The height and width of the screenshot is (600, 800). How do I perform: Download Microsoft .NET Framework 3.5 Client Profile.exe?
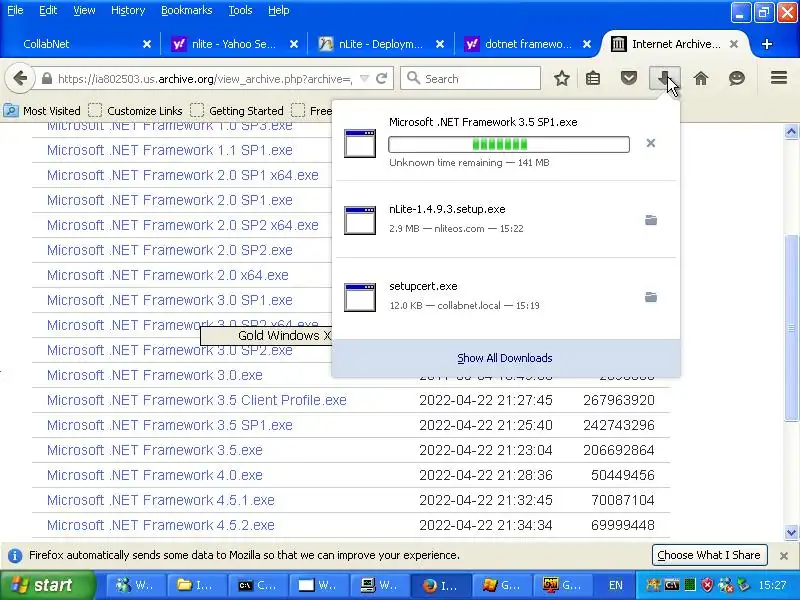click(196, 400)
